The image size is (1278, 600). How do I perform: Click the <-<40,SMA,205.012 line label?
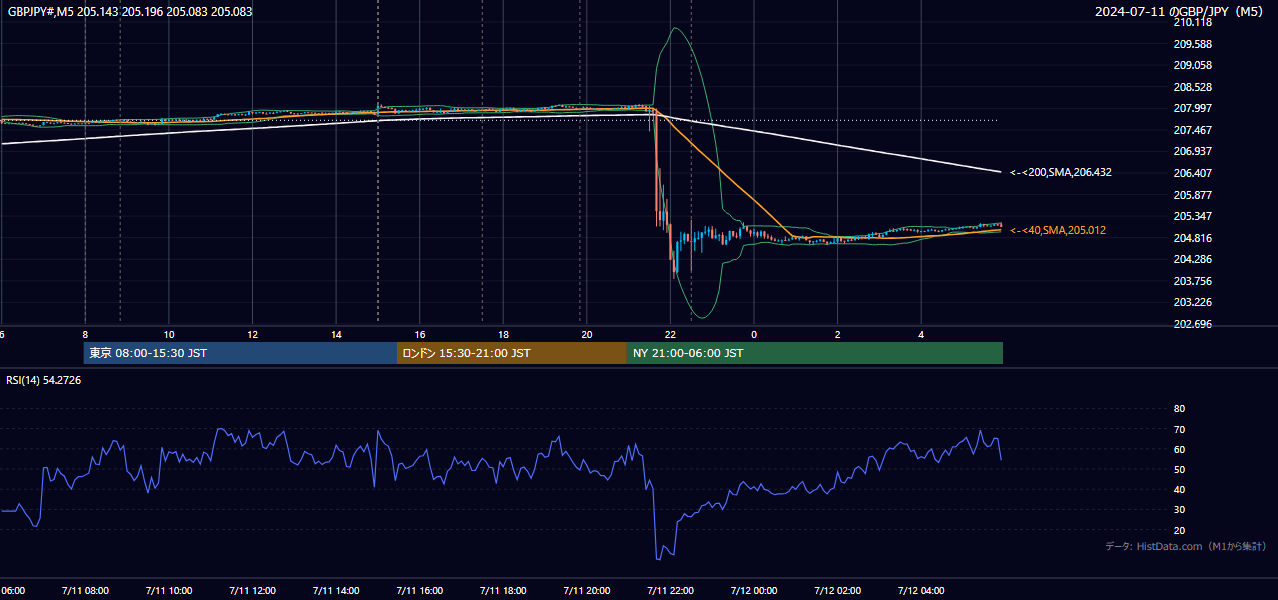click(1058, 231)
